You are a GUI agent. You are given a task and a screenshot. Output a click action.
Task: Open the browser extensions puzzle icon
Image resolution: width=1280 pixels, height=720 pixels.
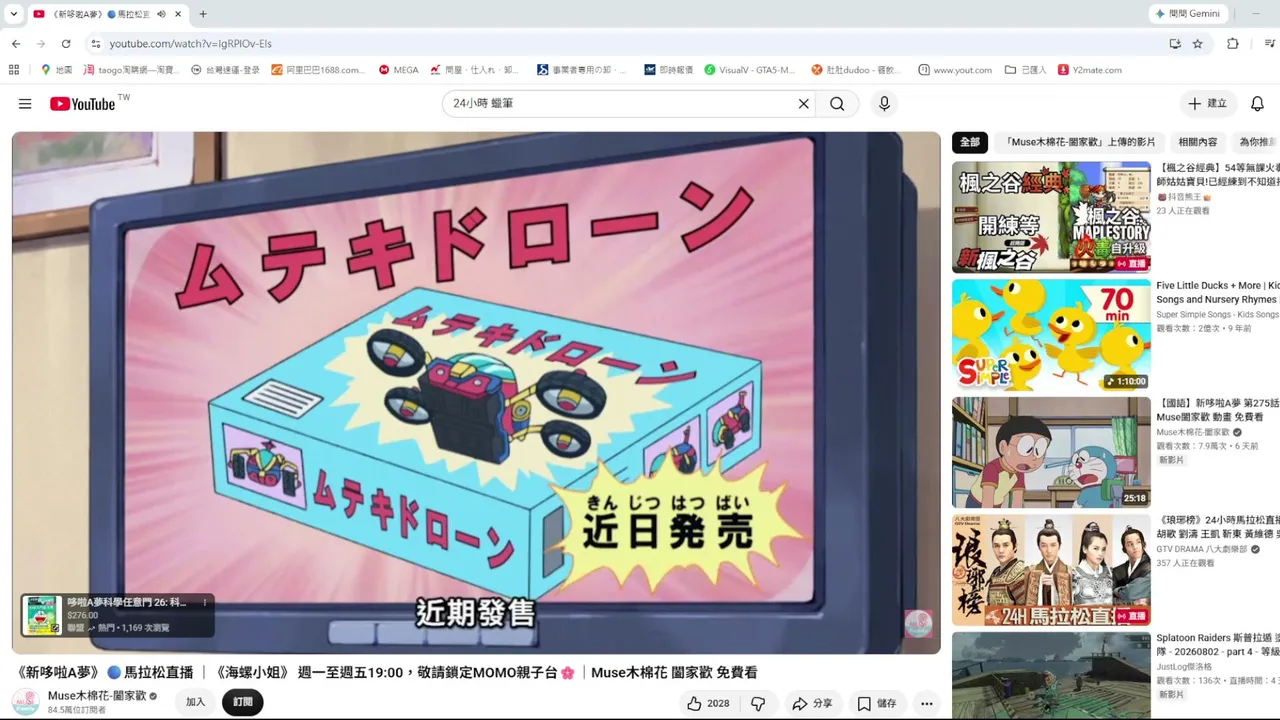click(x=1233, y=44)
